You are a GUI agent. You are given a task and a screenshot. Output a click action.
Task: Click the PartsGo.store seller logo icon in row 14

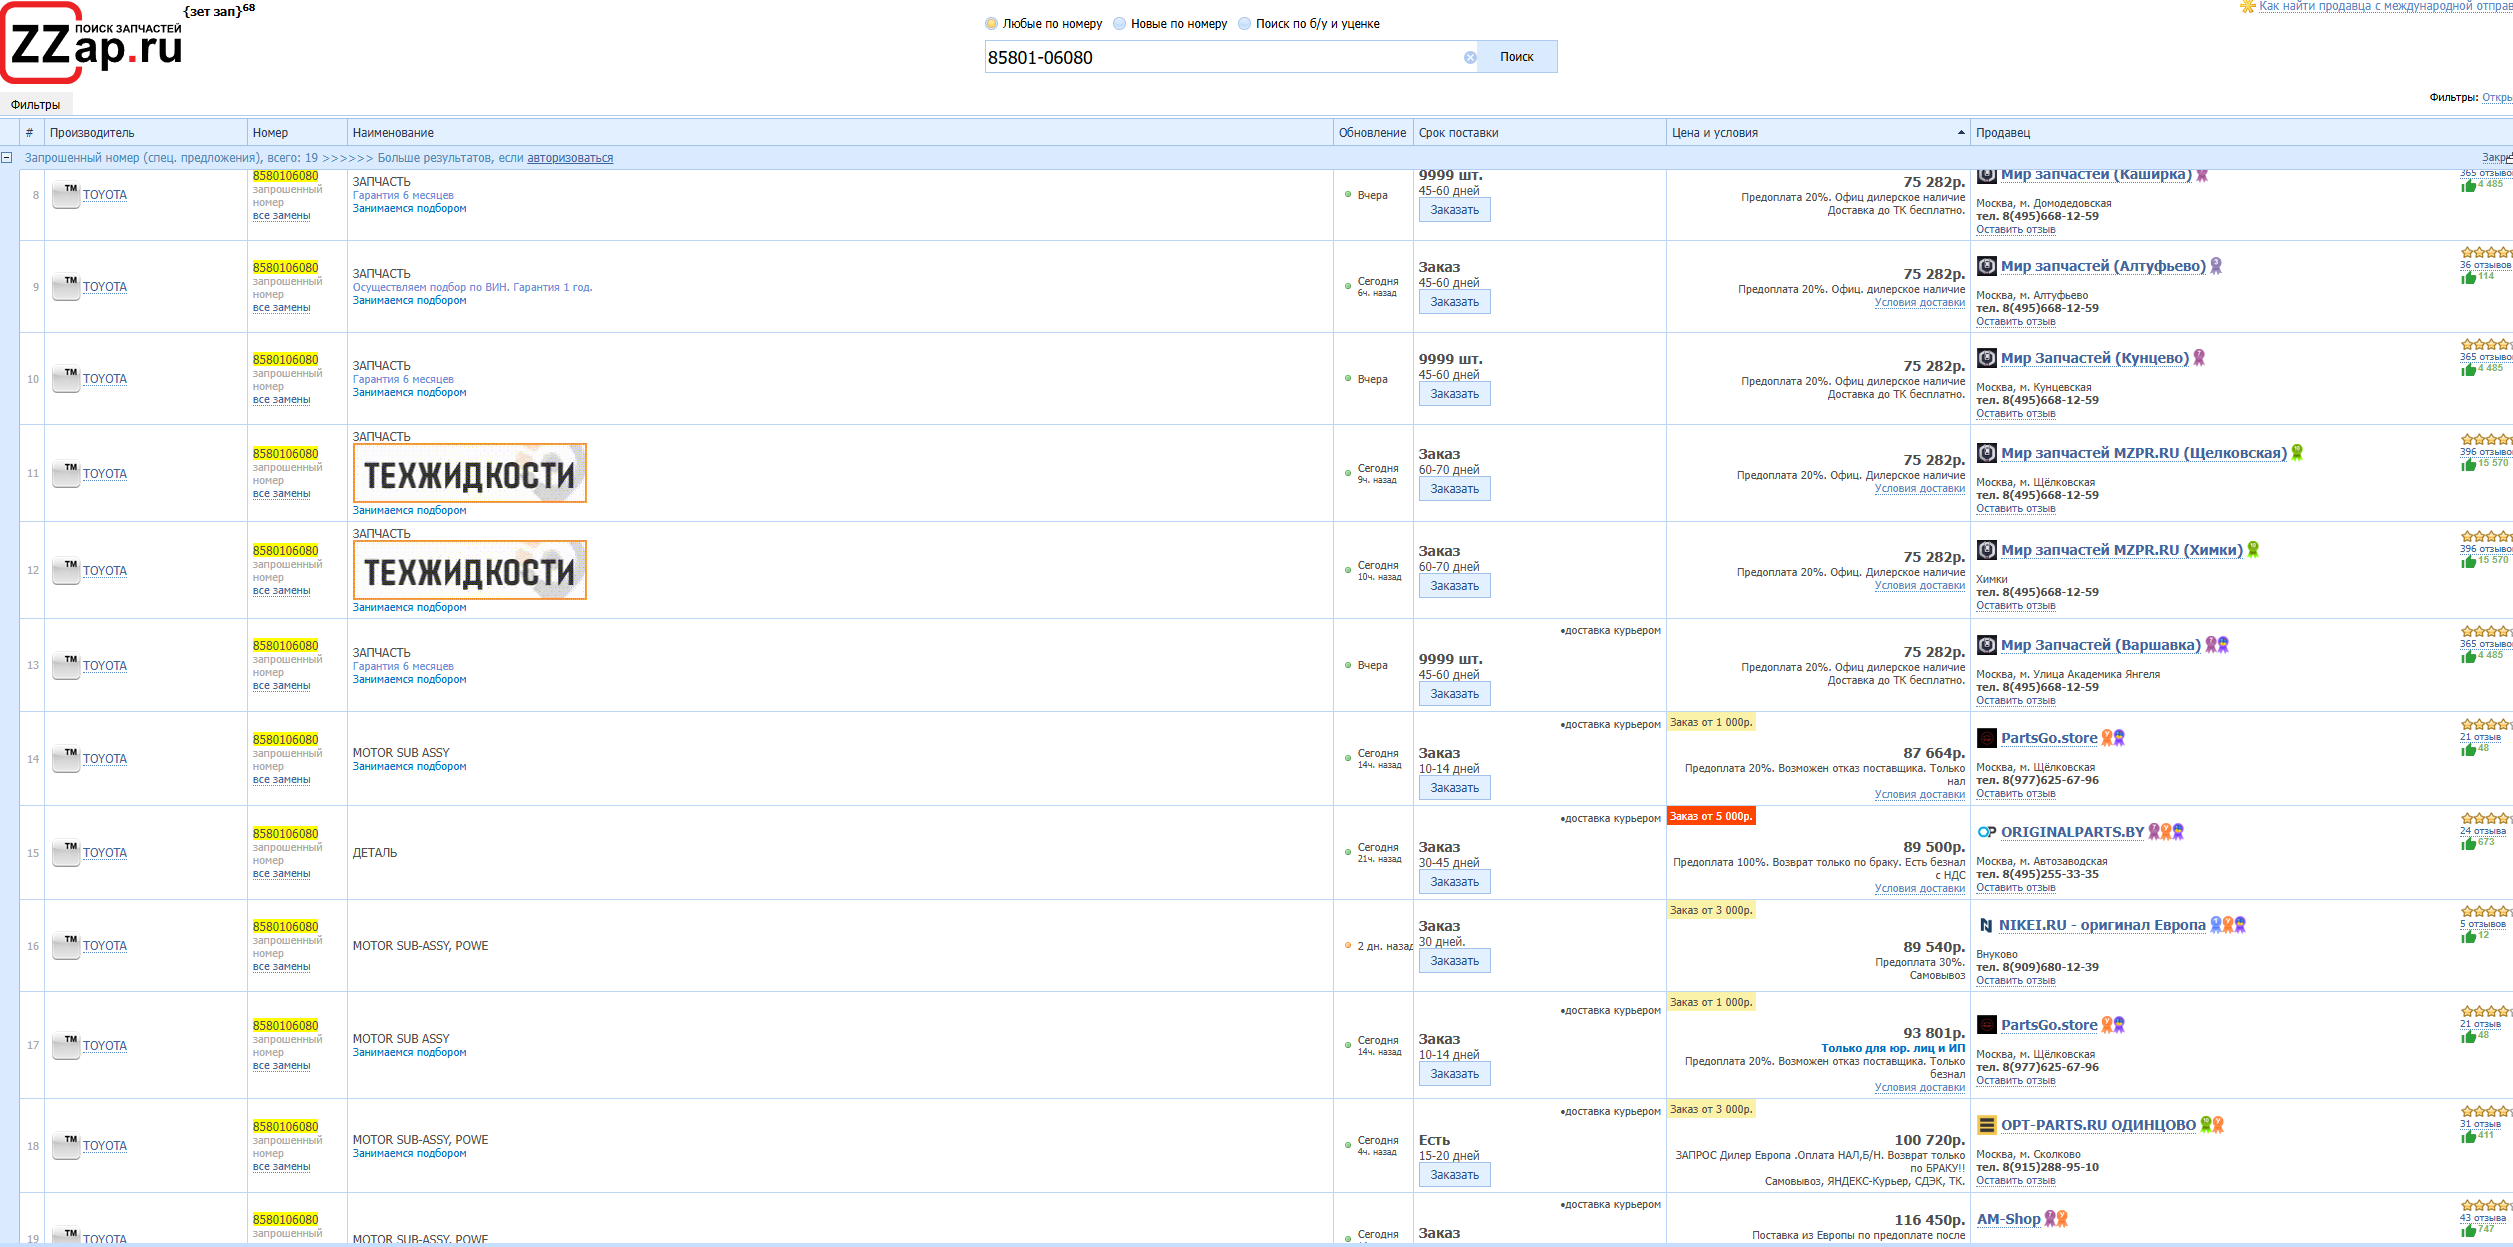point(1986,739)
